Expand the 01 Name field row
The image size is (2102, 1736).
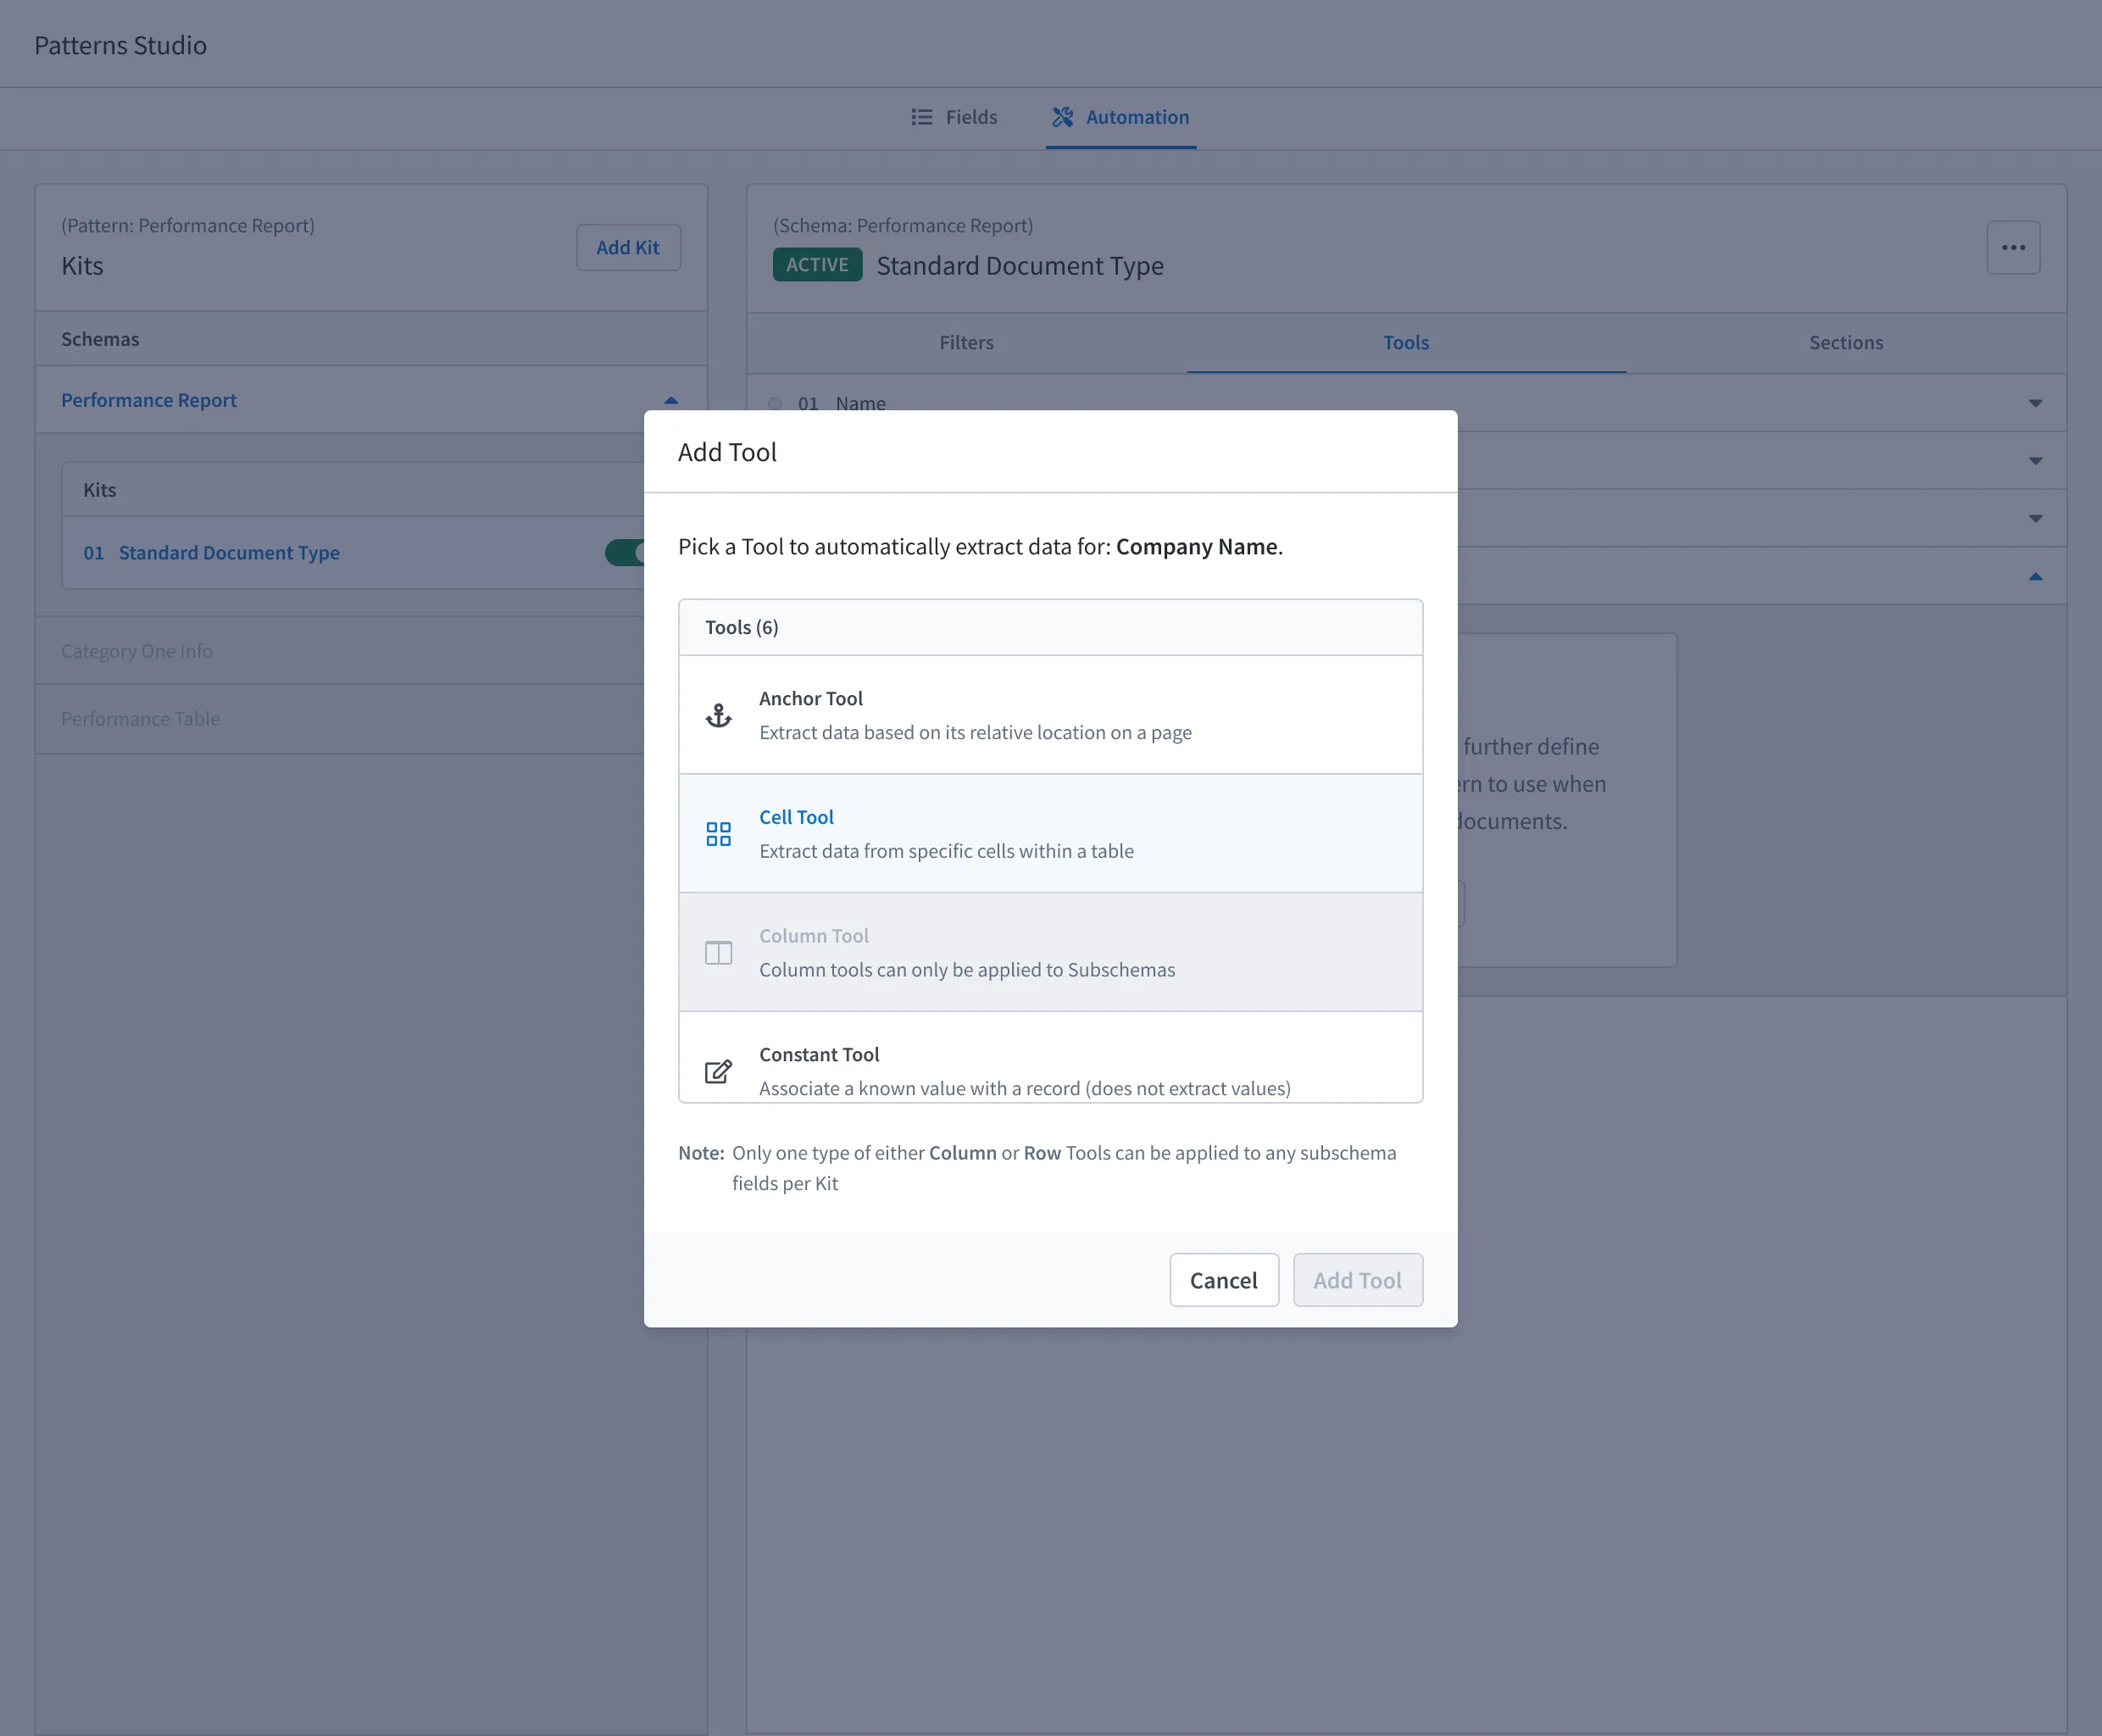2035,403
